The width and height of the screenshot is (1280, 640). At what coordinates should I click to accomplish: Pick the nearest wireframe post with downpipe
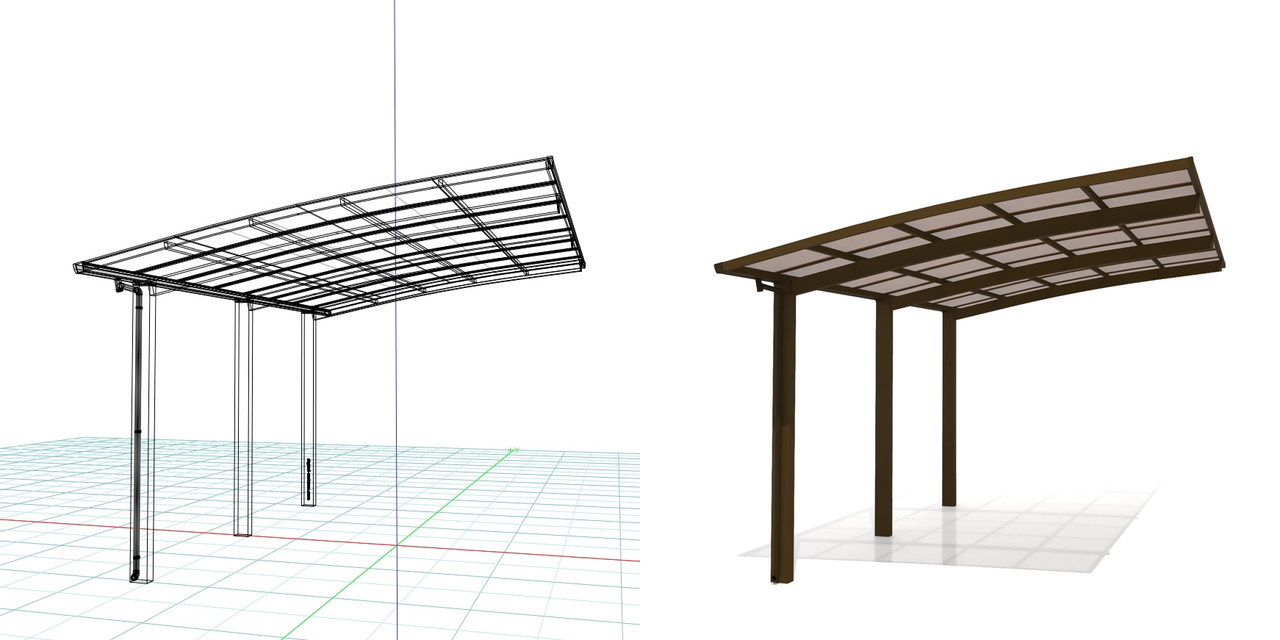(x=143, y=433)
